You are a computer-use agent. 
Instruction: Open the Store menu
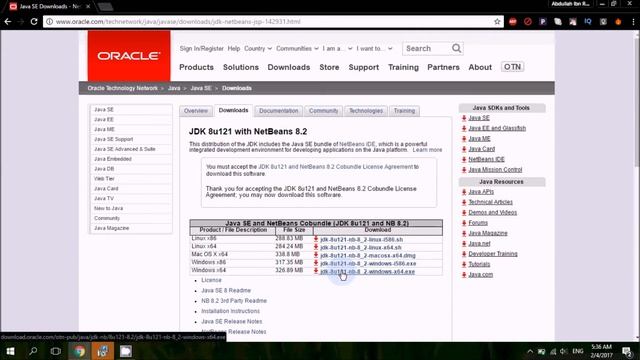tap(329, 67)
